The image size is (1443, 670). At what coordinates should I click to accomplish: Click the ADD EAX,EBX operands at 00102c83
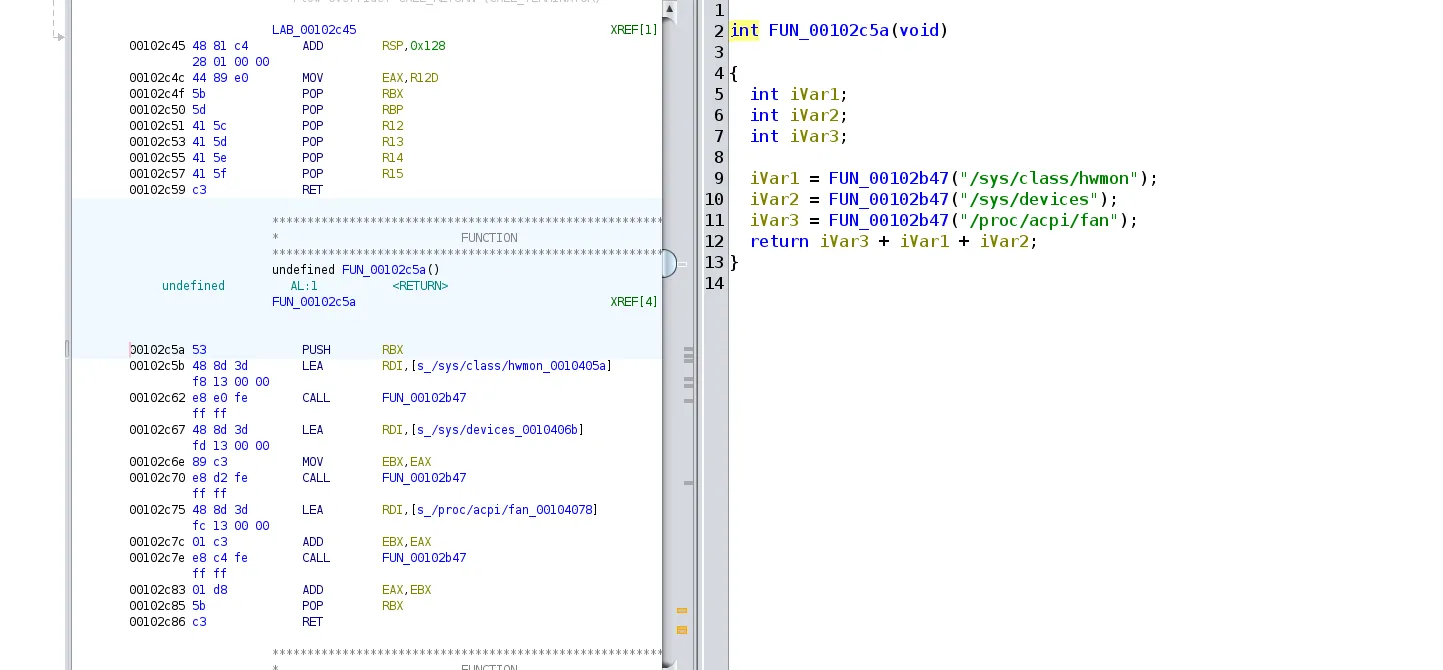[406, 590]
